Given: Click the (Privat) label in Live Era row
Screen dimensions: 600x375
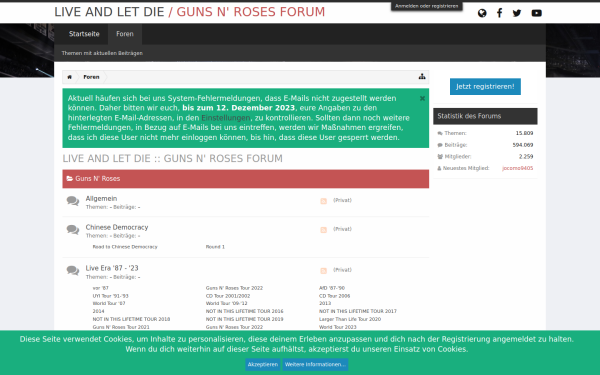Looking at the screenshot, I should tap(342, 270).
